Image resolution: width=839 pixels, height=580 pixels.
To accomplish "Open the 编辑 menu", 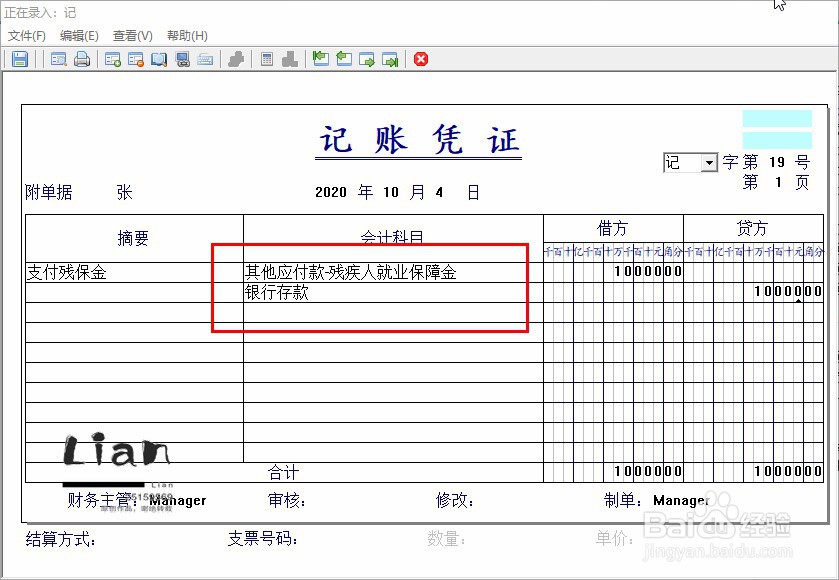I will coord(80,35).
